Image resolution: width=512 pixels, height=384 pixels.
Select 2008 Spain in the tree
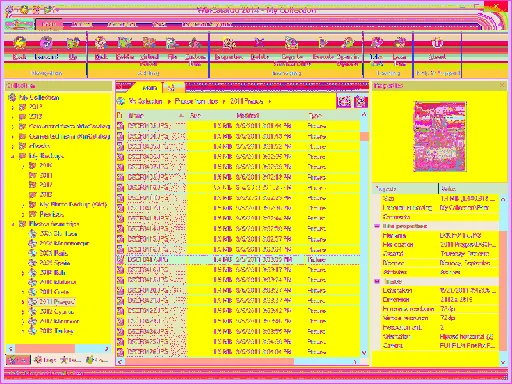click(55, 263)
